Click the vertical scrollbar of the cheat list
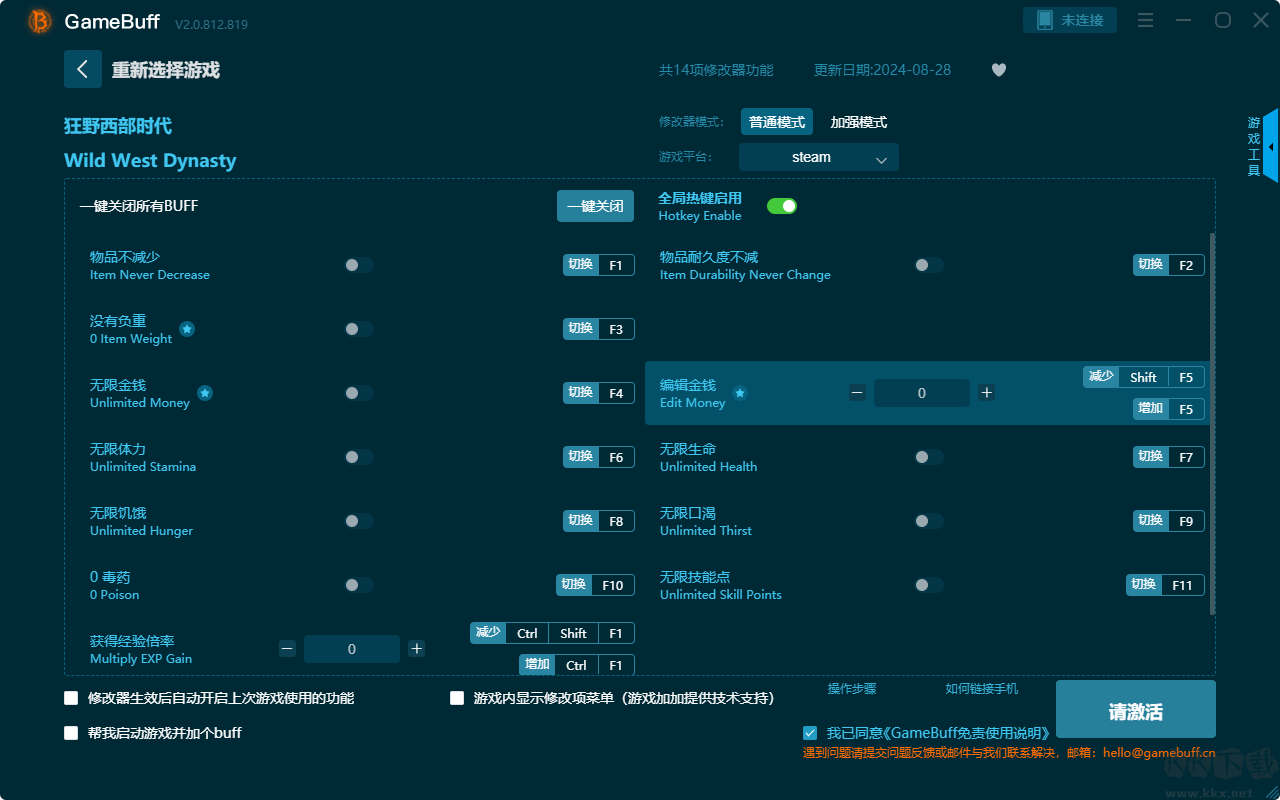Viewport: 1280px width, 800px height. click(1213, 424)
